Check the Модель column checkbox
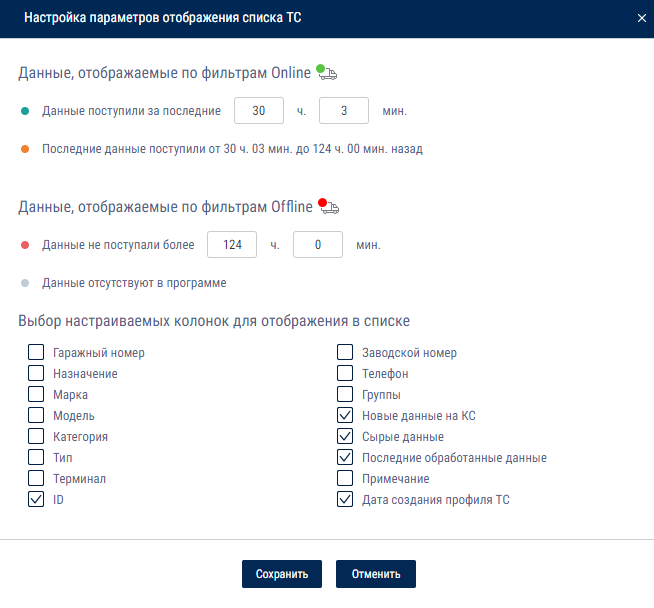 [x=36, y=415]
